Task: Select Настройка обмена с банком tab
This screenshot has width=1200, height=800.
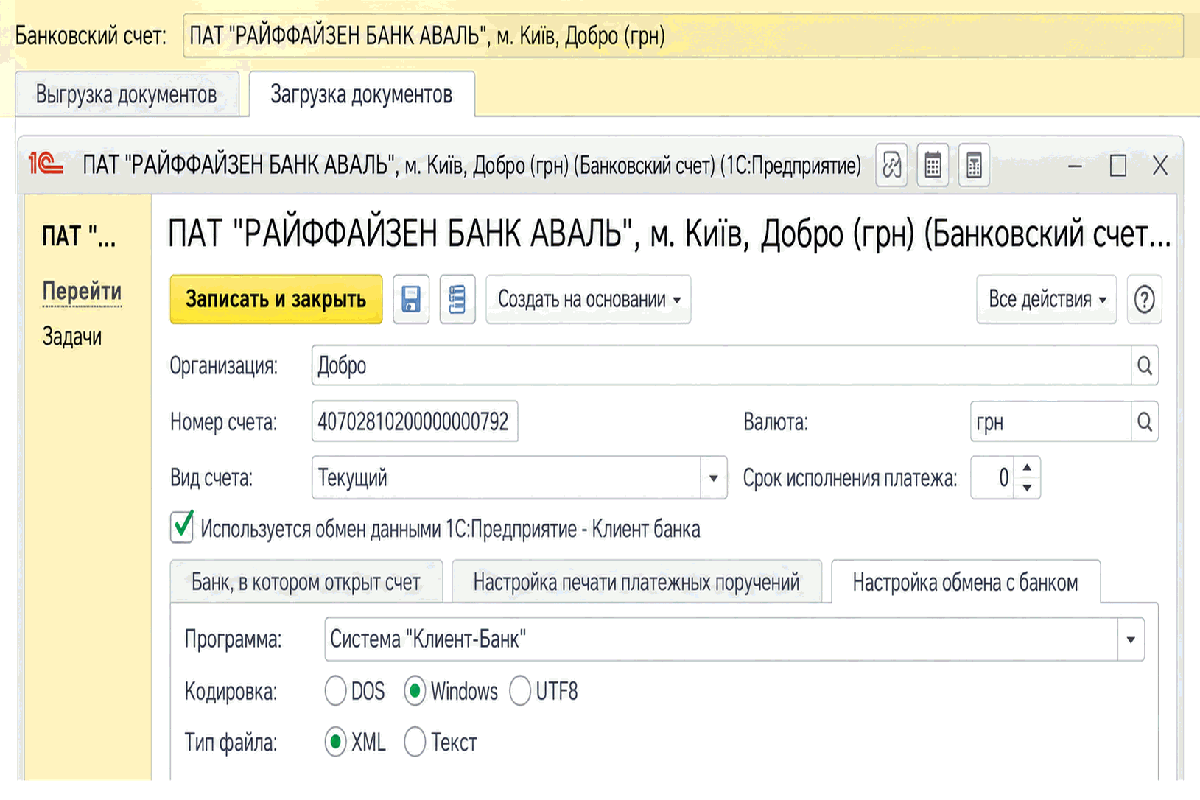Action: [x=965, y=582]
